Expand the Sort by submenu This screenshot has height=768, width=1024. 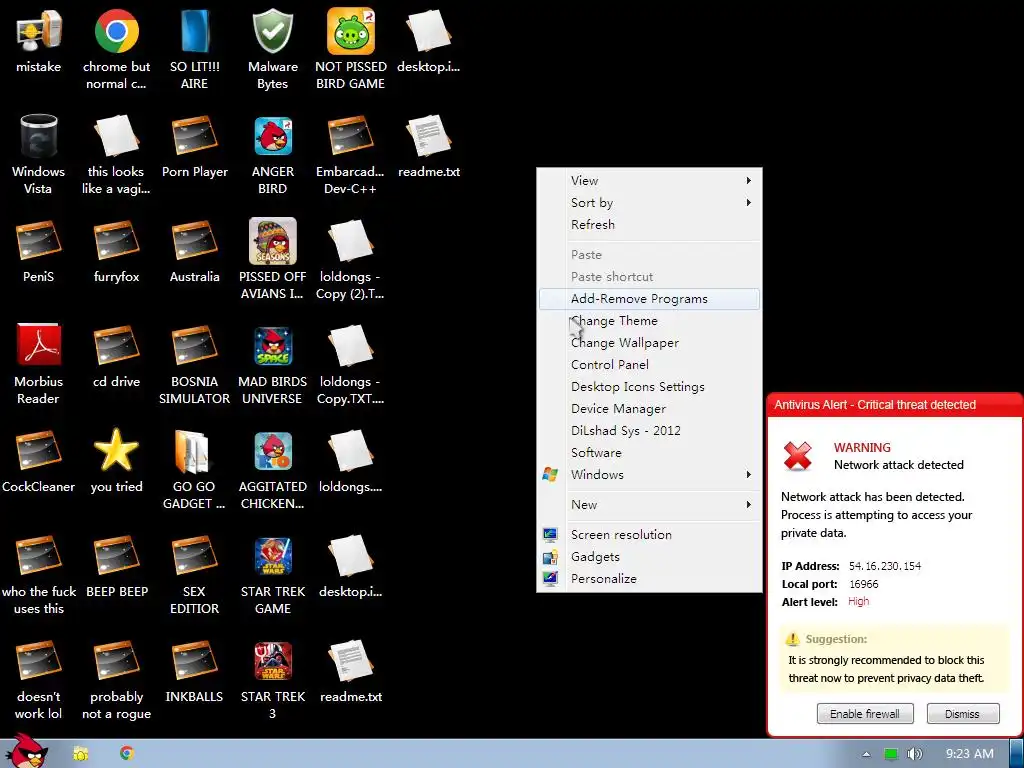tap(649, 202)
